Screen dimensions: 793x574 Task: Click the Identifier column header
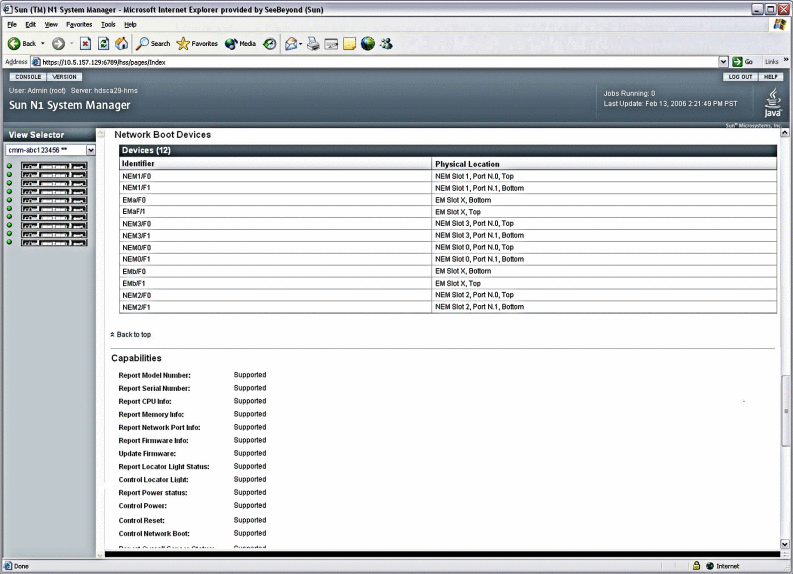[275, 164]
